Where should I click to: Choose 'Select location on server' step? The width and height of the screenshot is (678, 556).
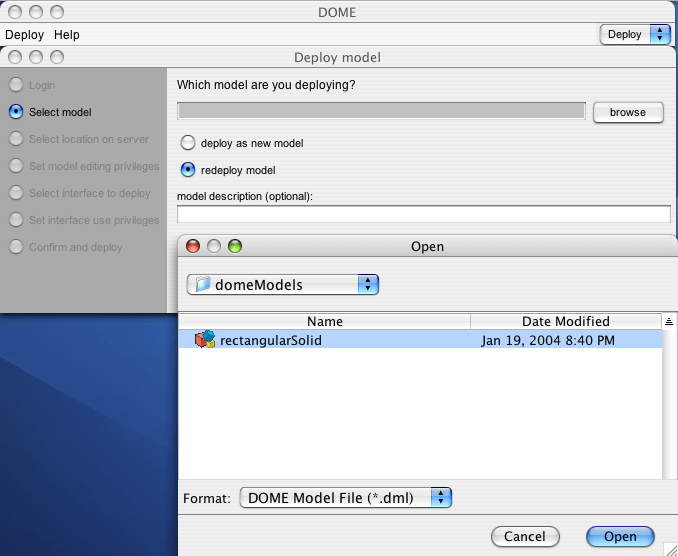[16, 139]
